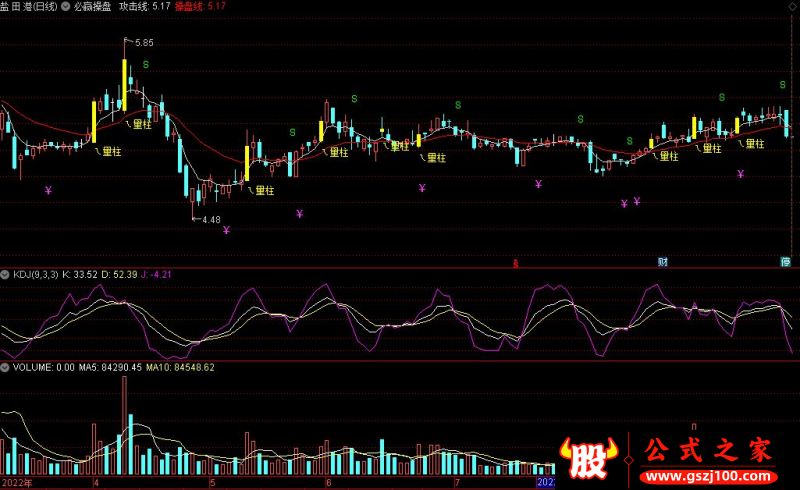Click green S sell signal beside 5.85 peak
This screenshot has height=490, width=800.
pyautogui.click(x=146, y=65)
